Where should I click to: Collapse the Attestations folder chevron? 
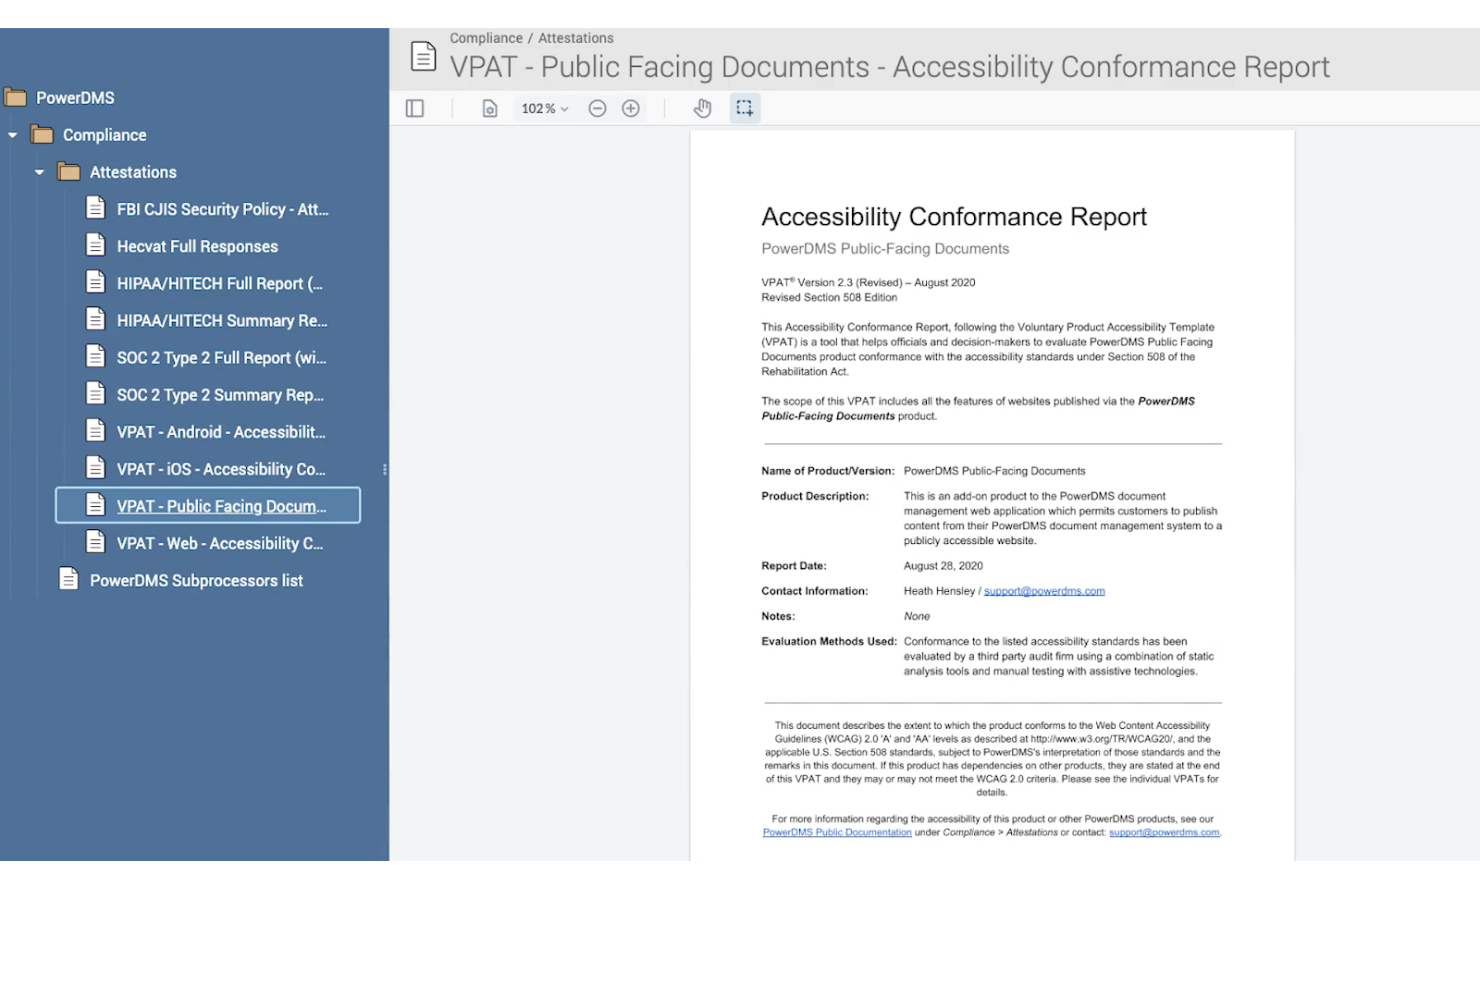click(x=39, y=171)
